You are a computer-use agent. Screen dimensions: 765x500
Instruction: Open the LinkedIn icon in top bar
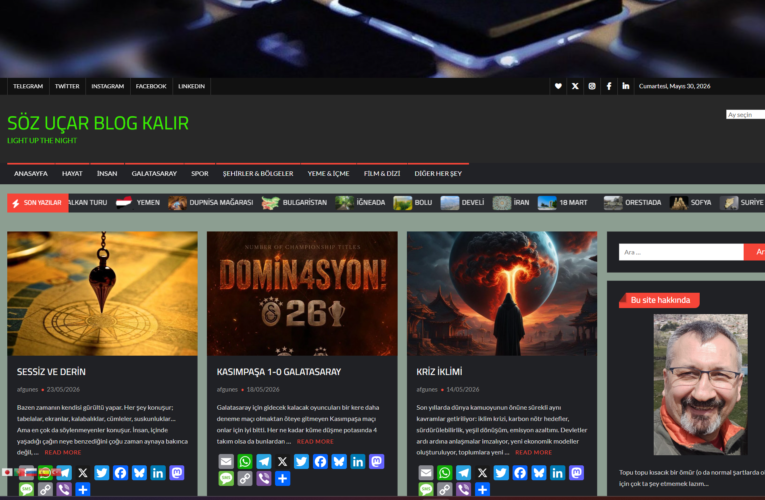625,86
